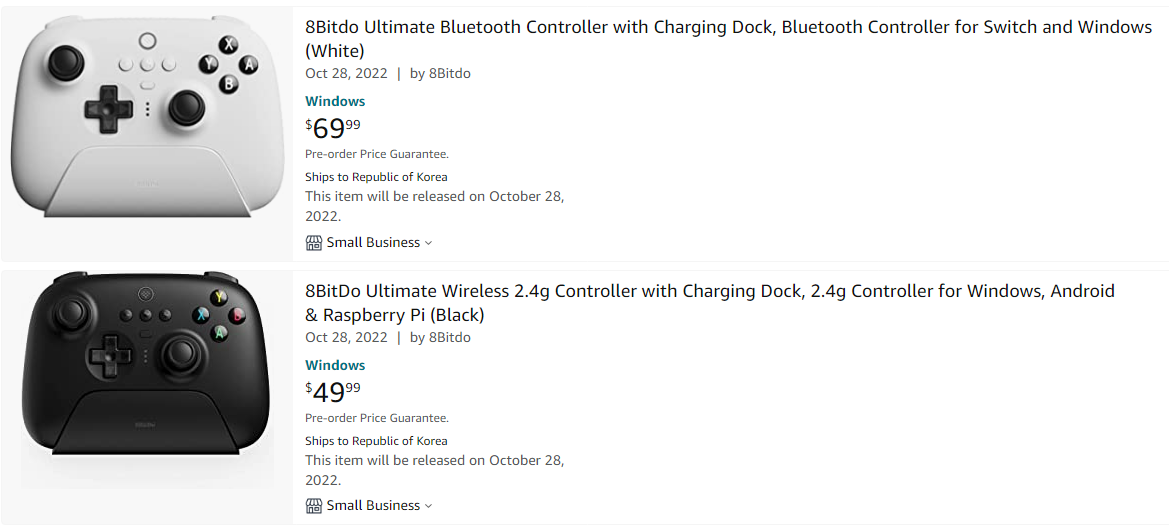Click Ships to Republic of Korea on the black controller listing

(376, 441)
